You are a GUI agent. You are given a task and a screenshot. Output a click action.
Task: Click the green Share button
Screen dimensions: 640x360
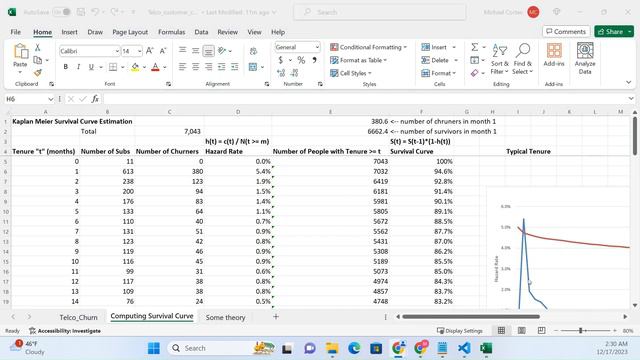tap(614, 31)
